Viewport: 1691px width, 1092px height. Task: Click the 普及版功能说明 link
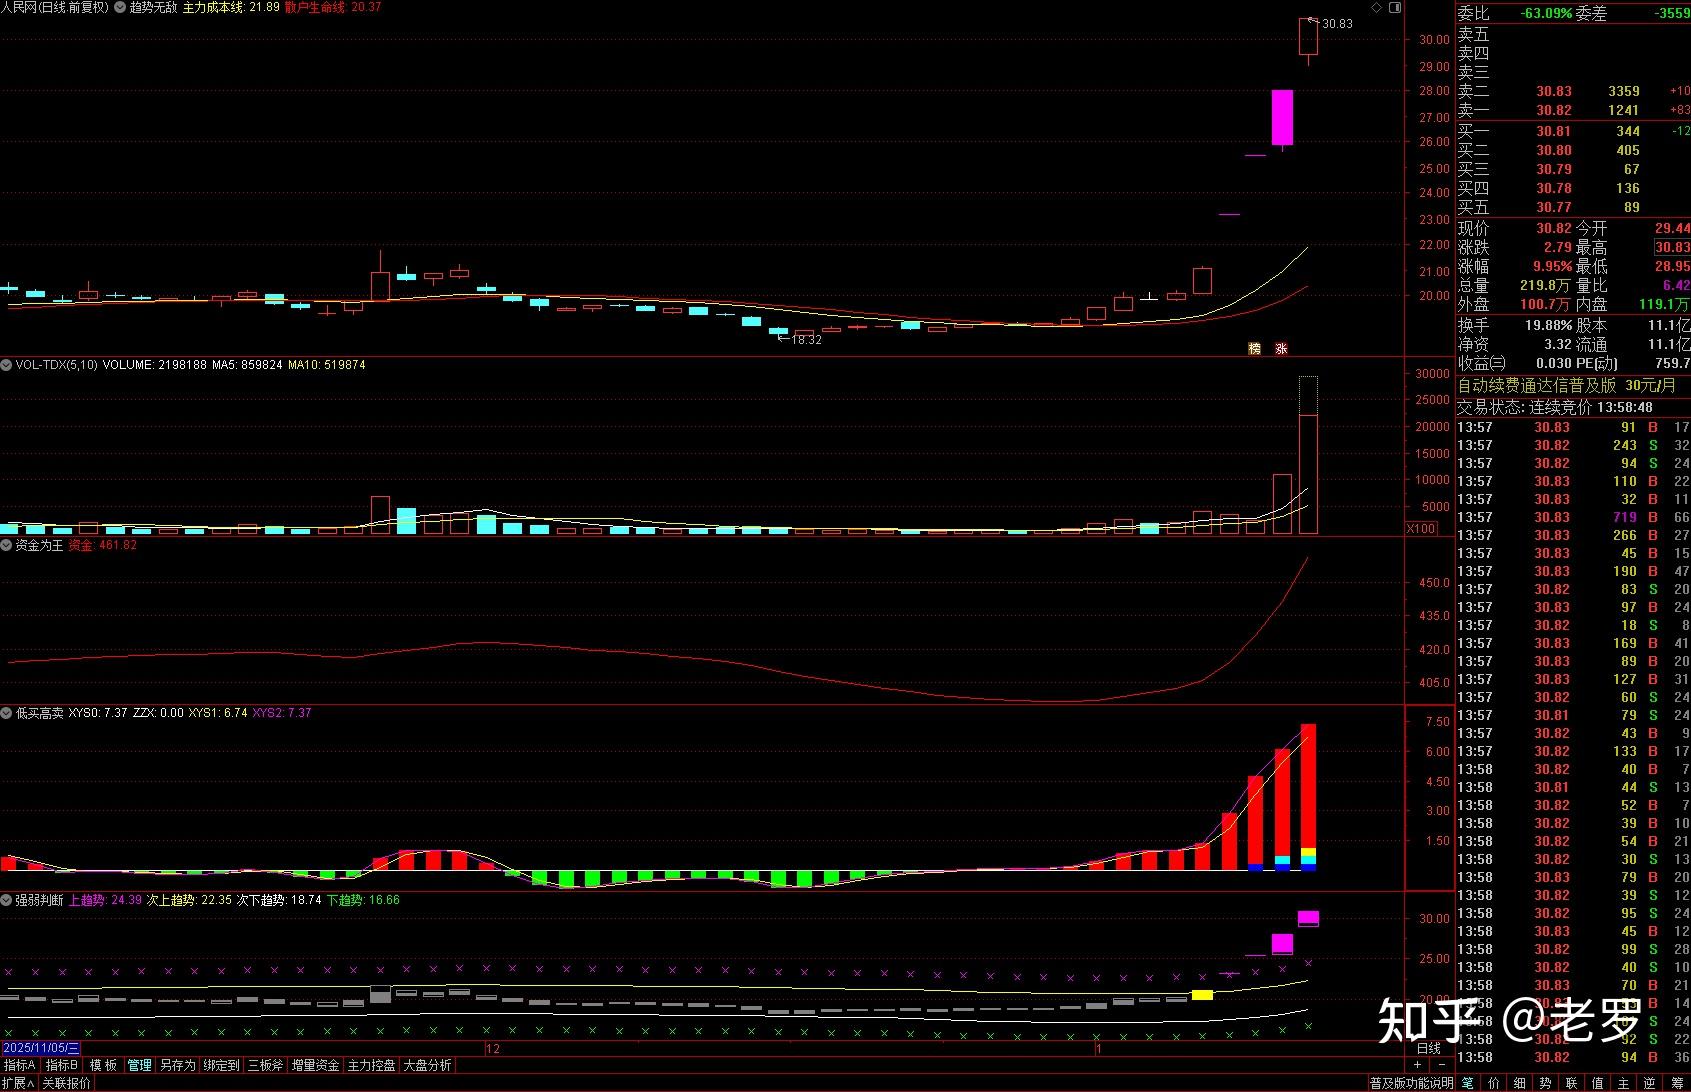pyautogui.click(x=1411, y=1083)
